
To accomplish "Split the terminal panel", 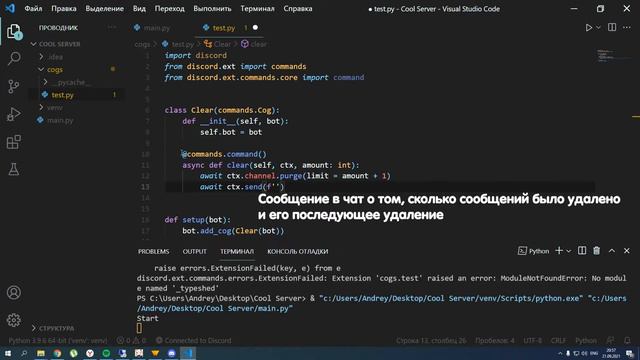I will tap(582, 251).
